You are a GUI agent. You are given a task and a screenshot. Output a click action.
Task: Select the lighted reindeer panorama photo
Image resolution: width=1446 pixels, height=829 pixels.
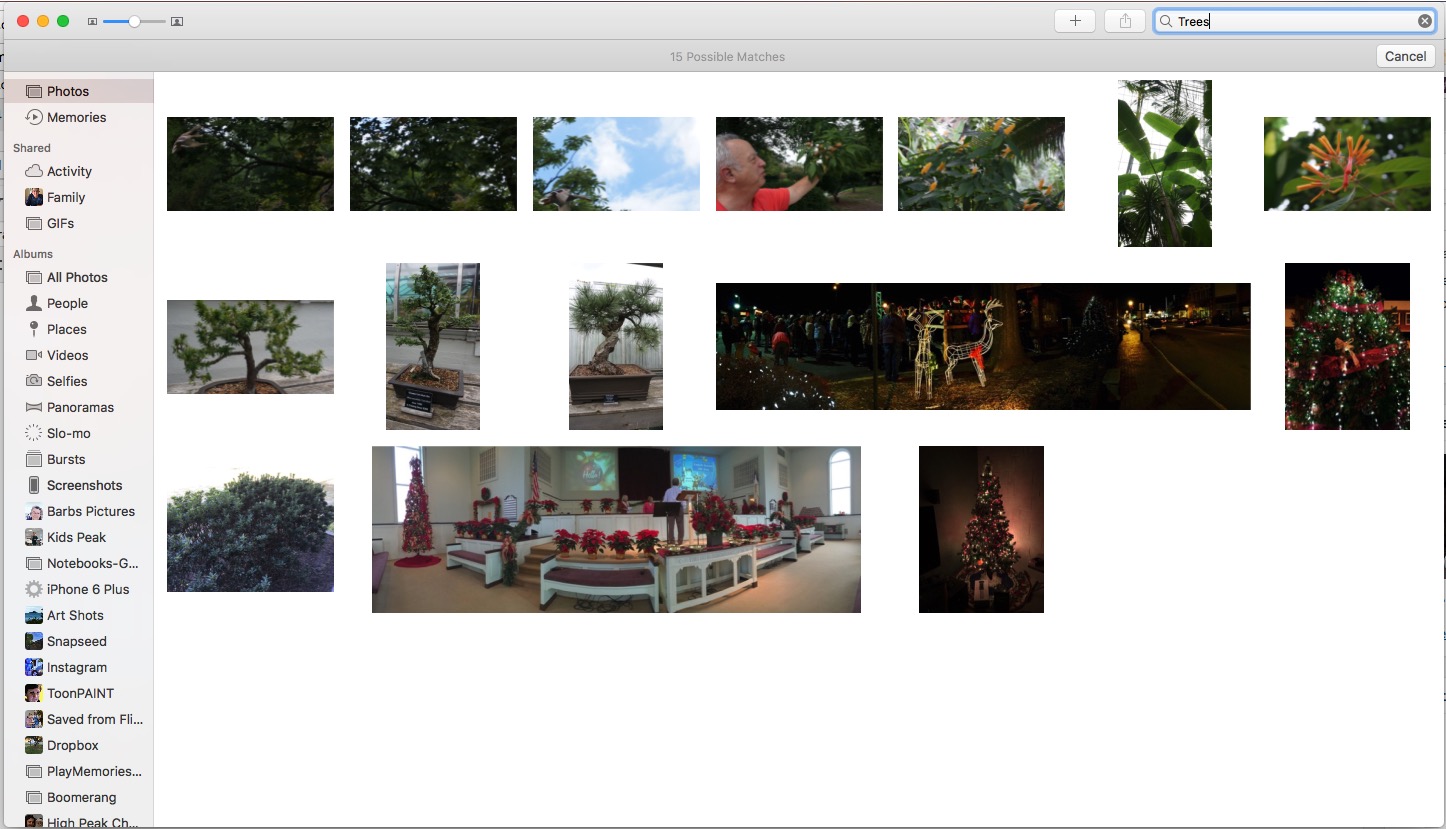[983, 346]
